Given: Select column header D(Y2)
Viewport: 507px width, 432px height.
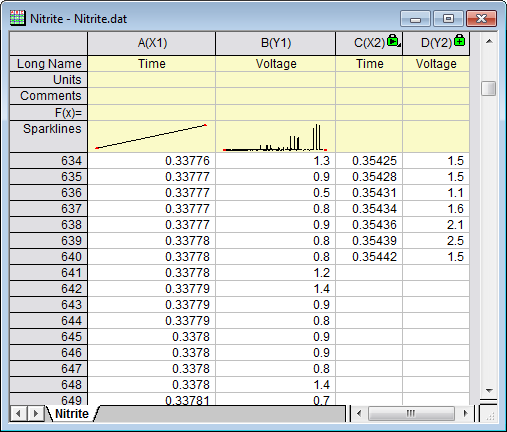Looking at the screenshot, I should point(436,43).
